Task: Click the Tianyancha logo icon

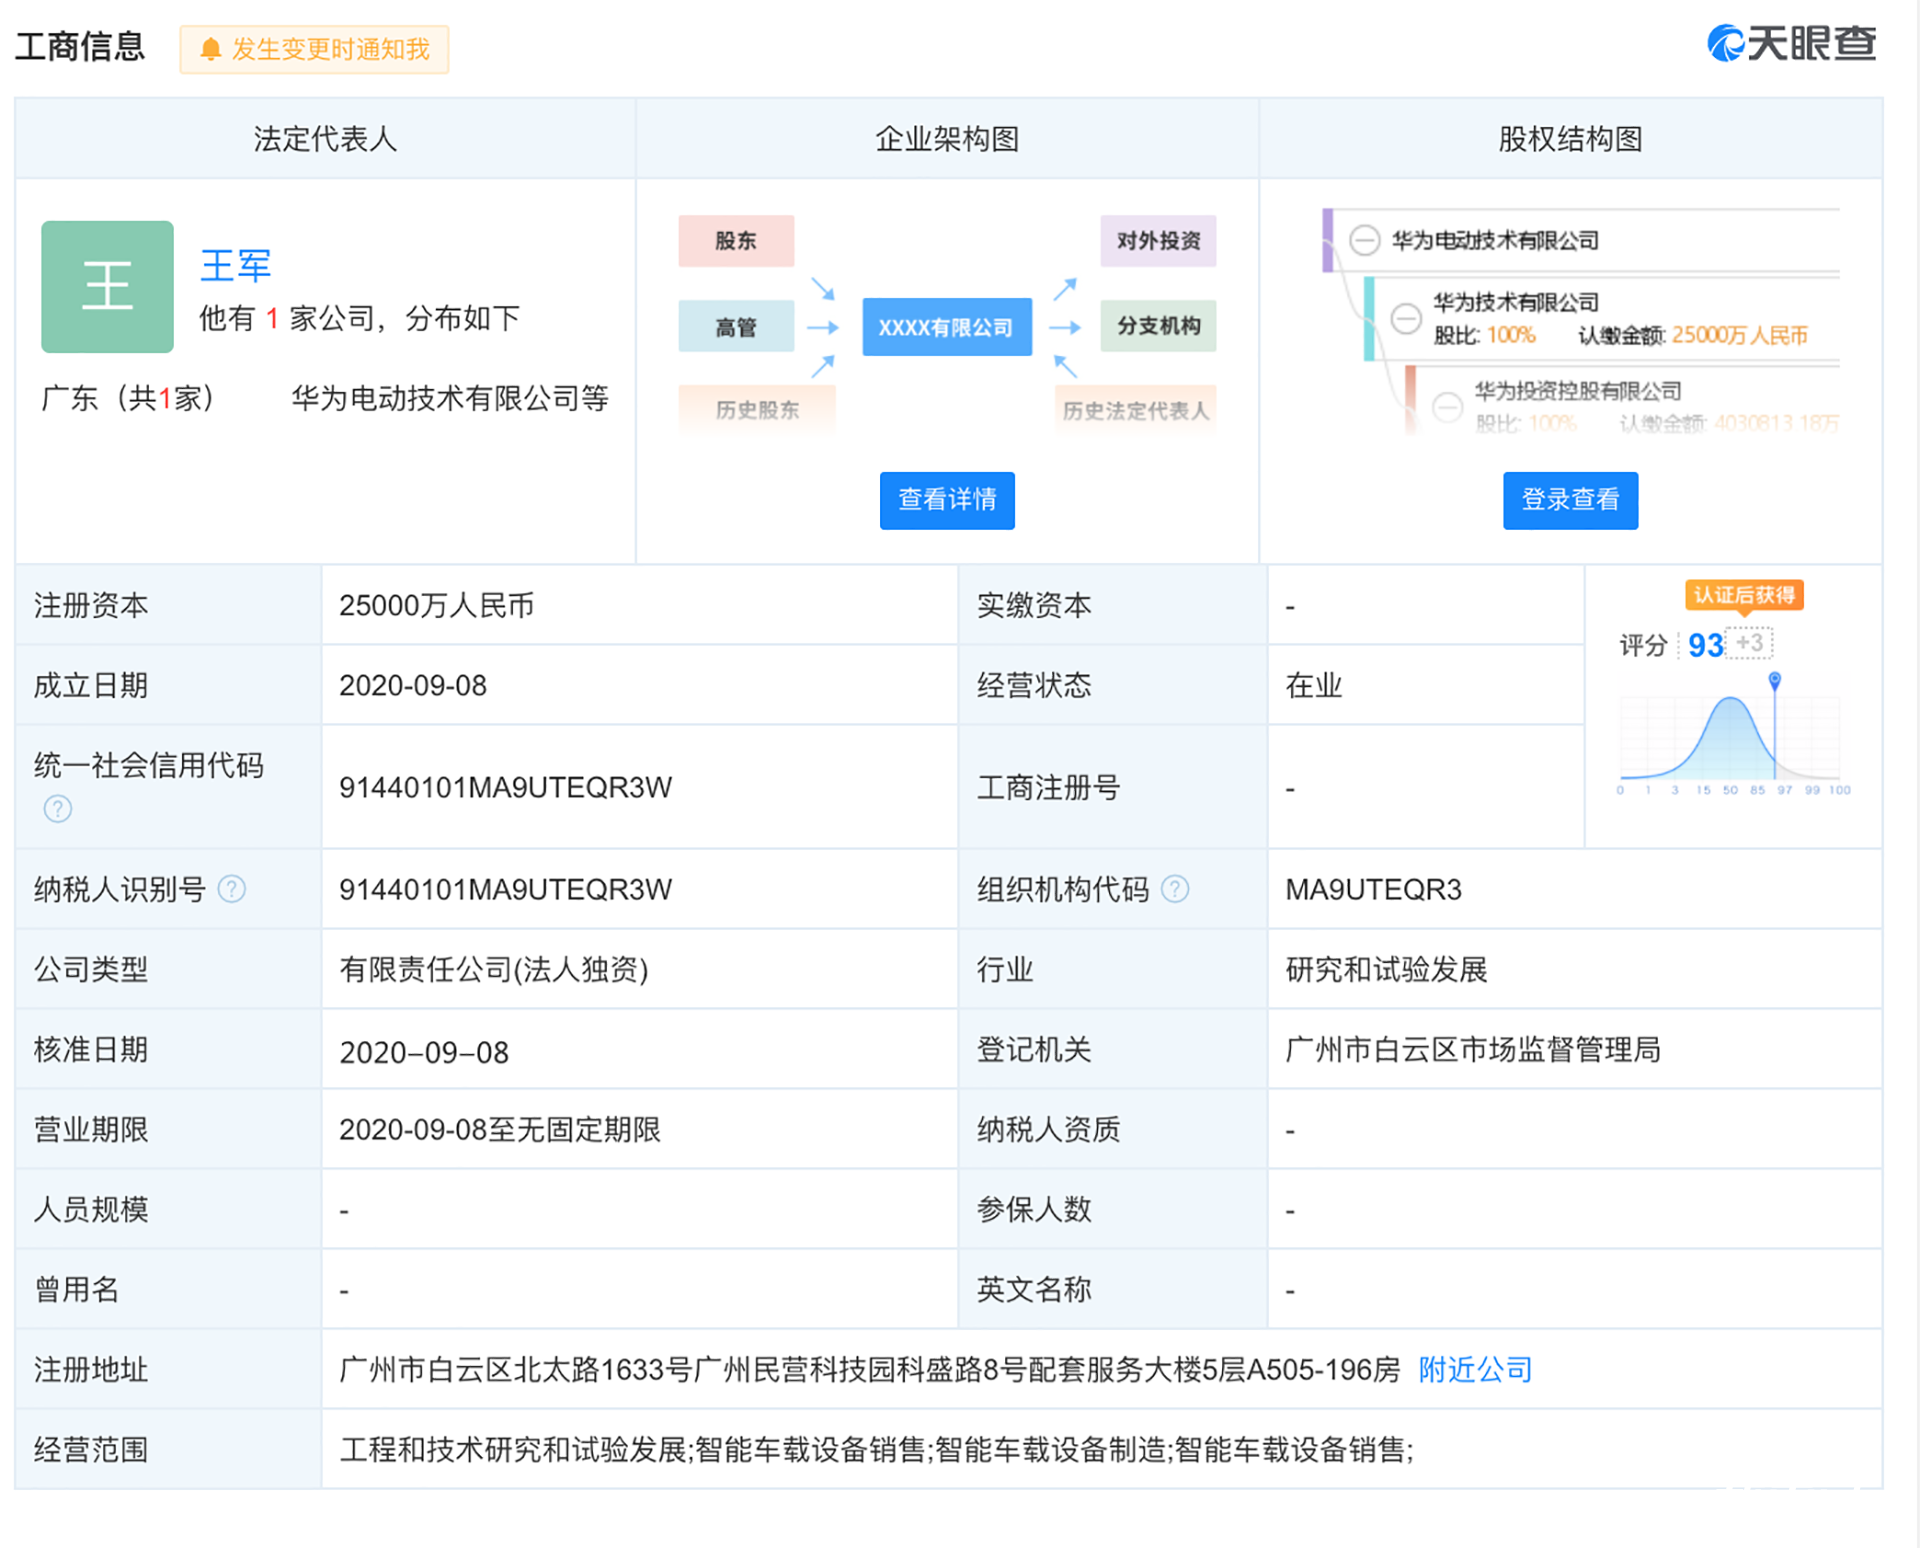Action: tap(1726, 43)
